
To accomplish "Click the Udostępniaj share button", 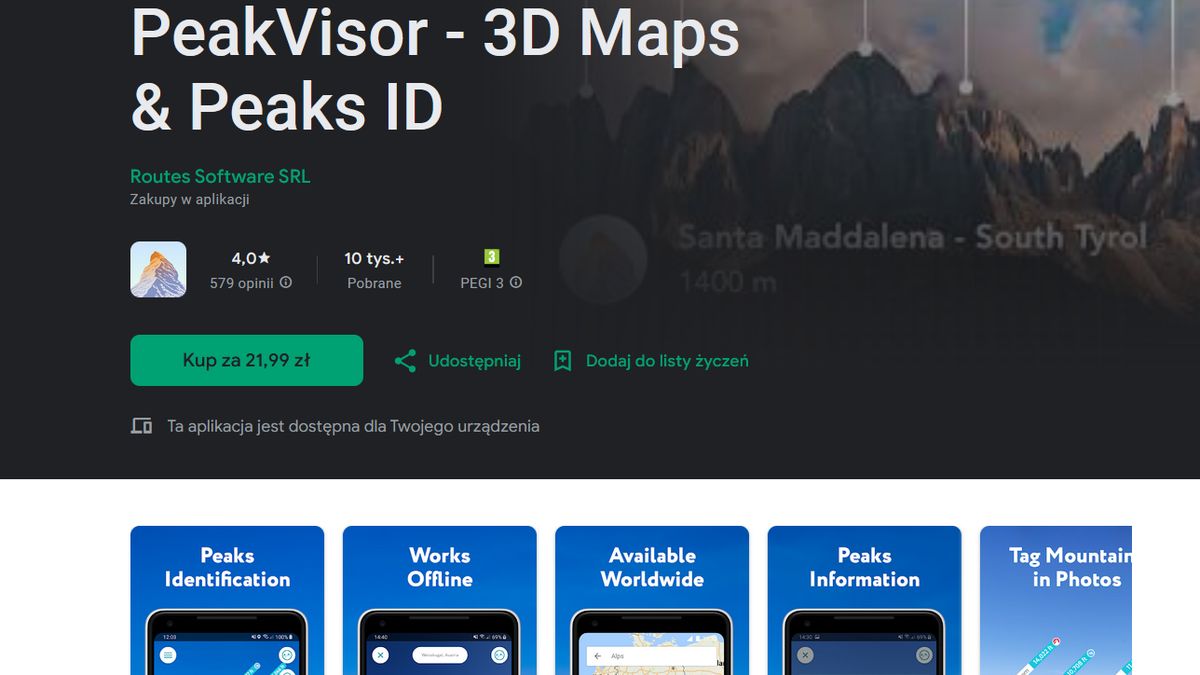I will point(458,361).
